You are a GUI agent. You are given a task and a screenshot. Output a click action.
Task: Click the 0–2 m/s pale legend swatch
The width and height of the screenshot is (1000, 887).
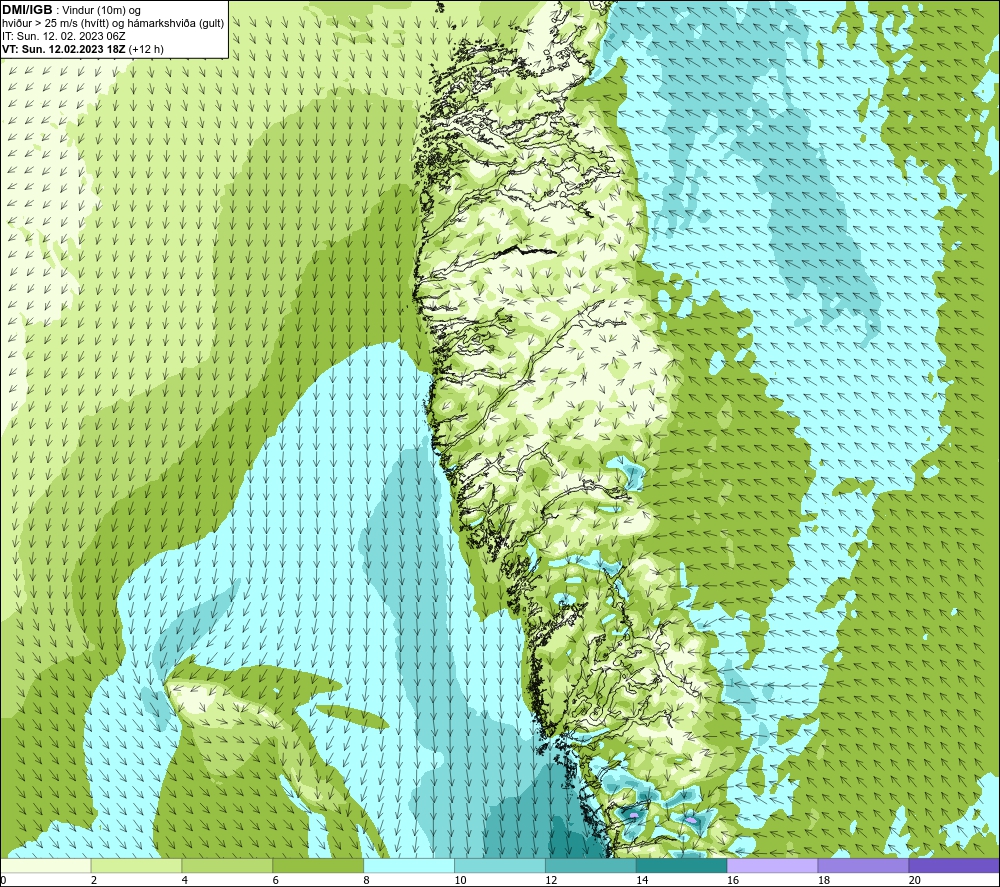pos(46,866)
